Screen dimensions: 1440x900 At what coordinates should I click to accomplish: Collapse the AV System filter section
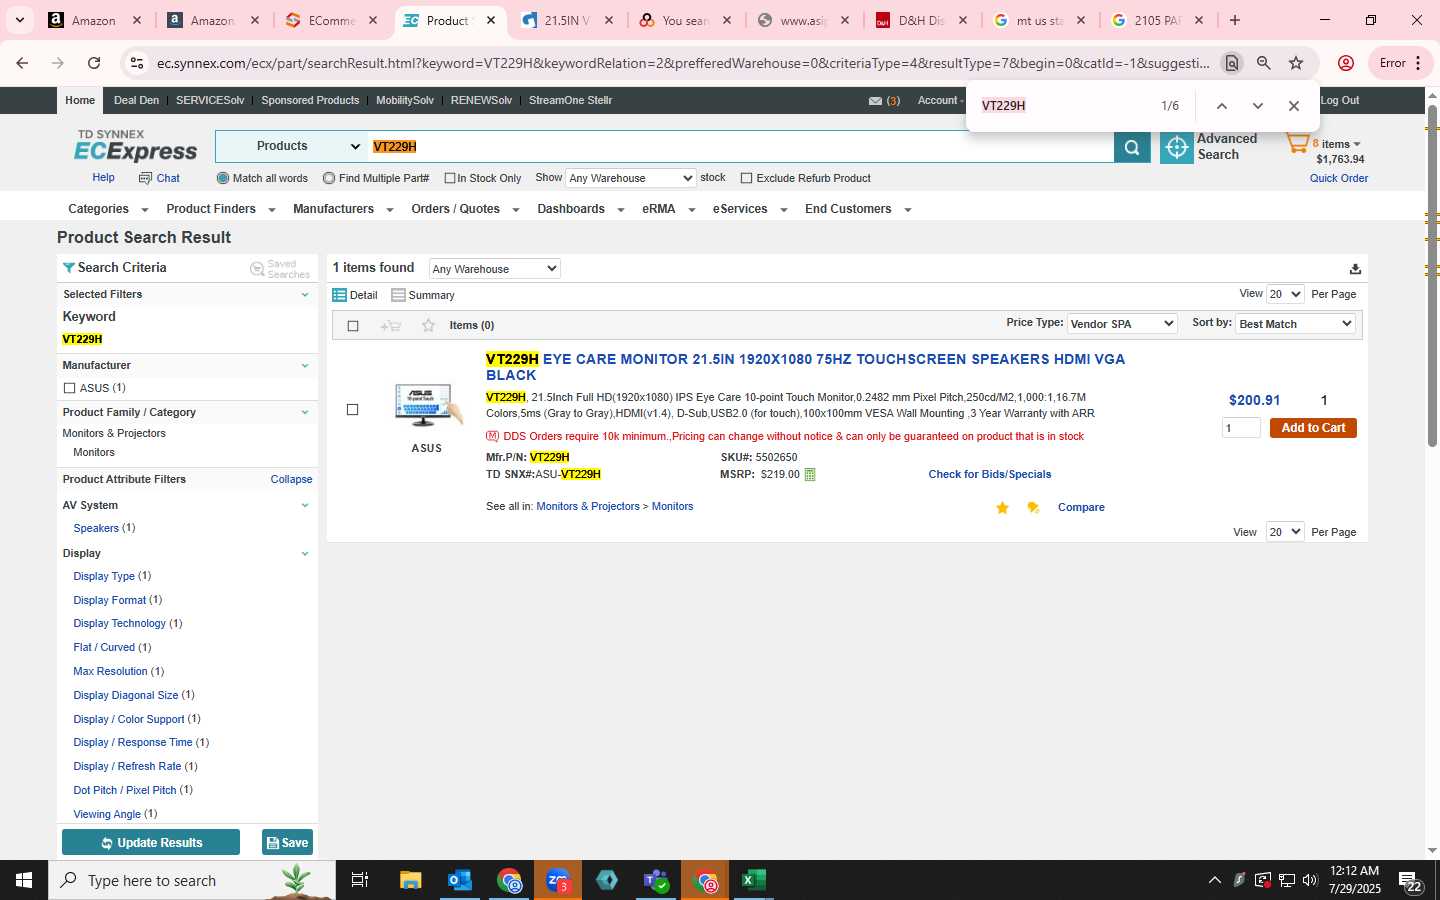pyautogui.click(x=305, y=506)
